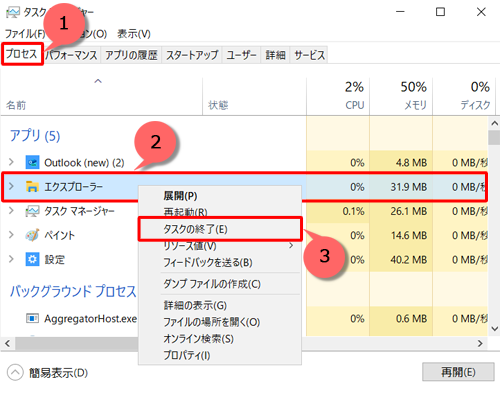500x393 pixels.
Task: Switch to the スタートアップ tab
Action: click(192, 55)
